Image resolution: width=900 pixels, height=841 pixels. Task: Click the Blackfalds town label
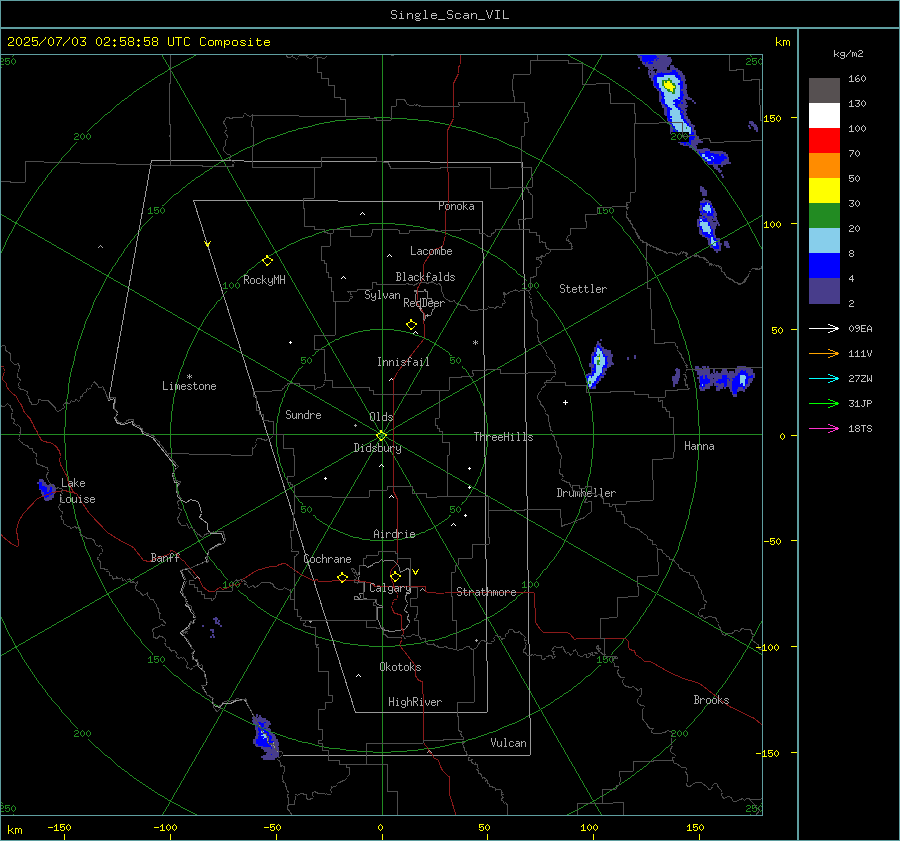click(425, 277)
